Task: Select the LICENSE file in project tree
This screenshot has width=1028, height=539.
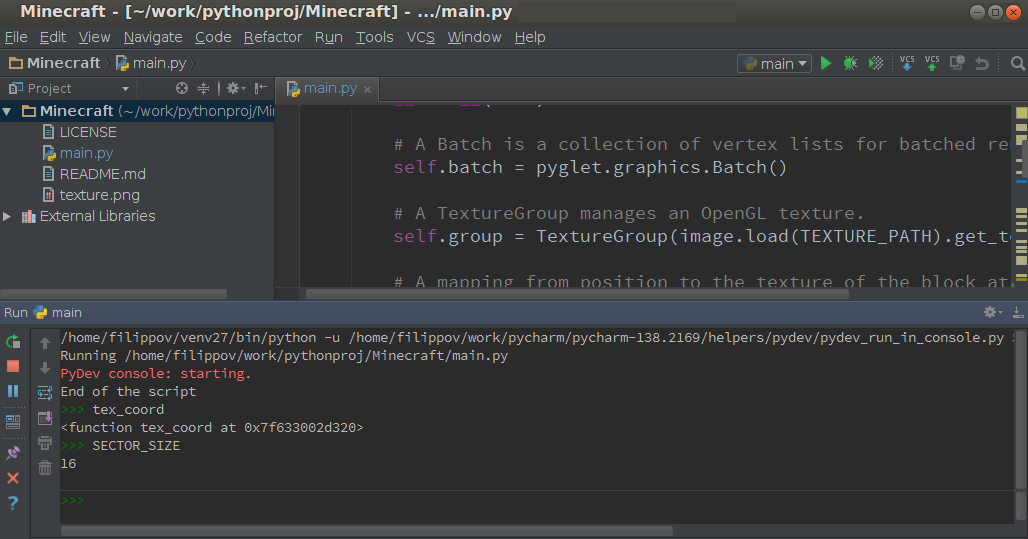Action: pyautogui.click(x=79, y=132)
